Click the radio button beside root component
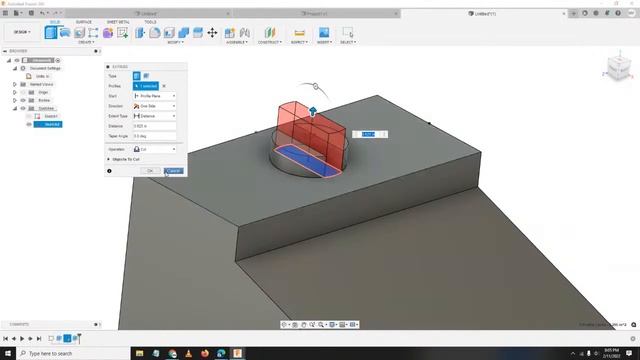Viewport: 640px width, 360px height. click(58, 60)
